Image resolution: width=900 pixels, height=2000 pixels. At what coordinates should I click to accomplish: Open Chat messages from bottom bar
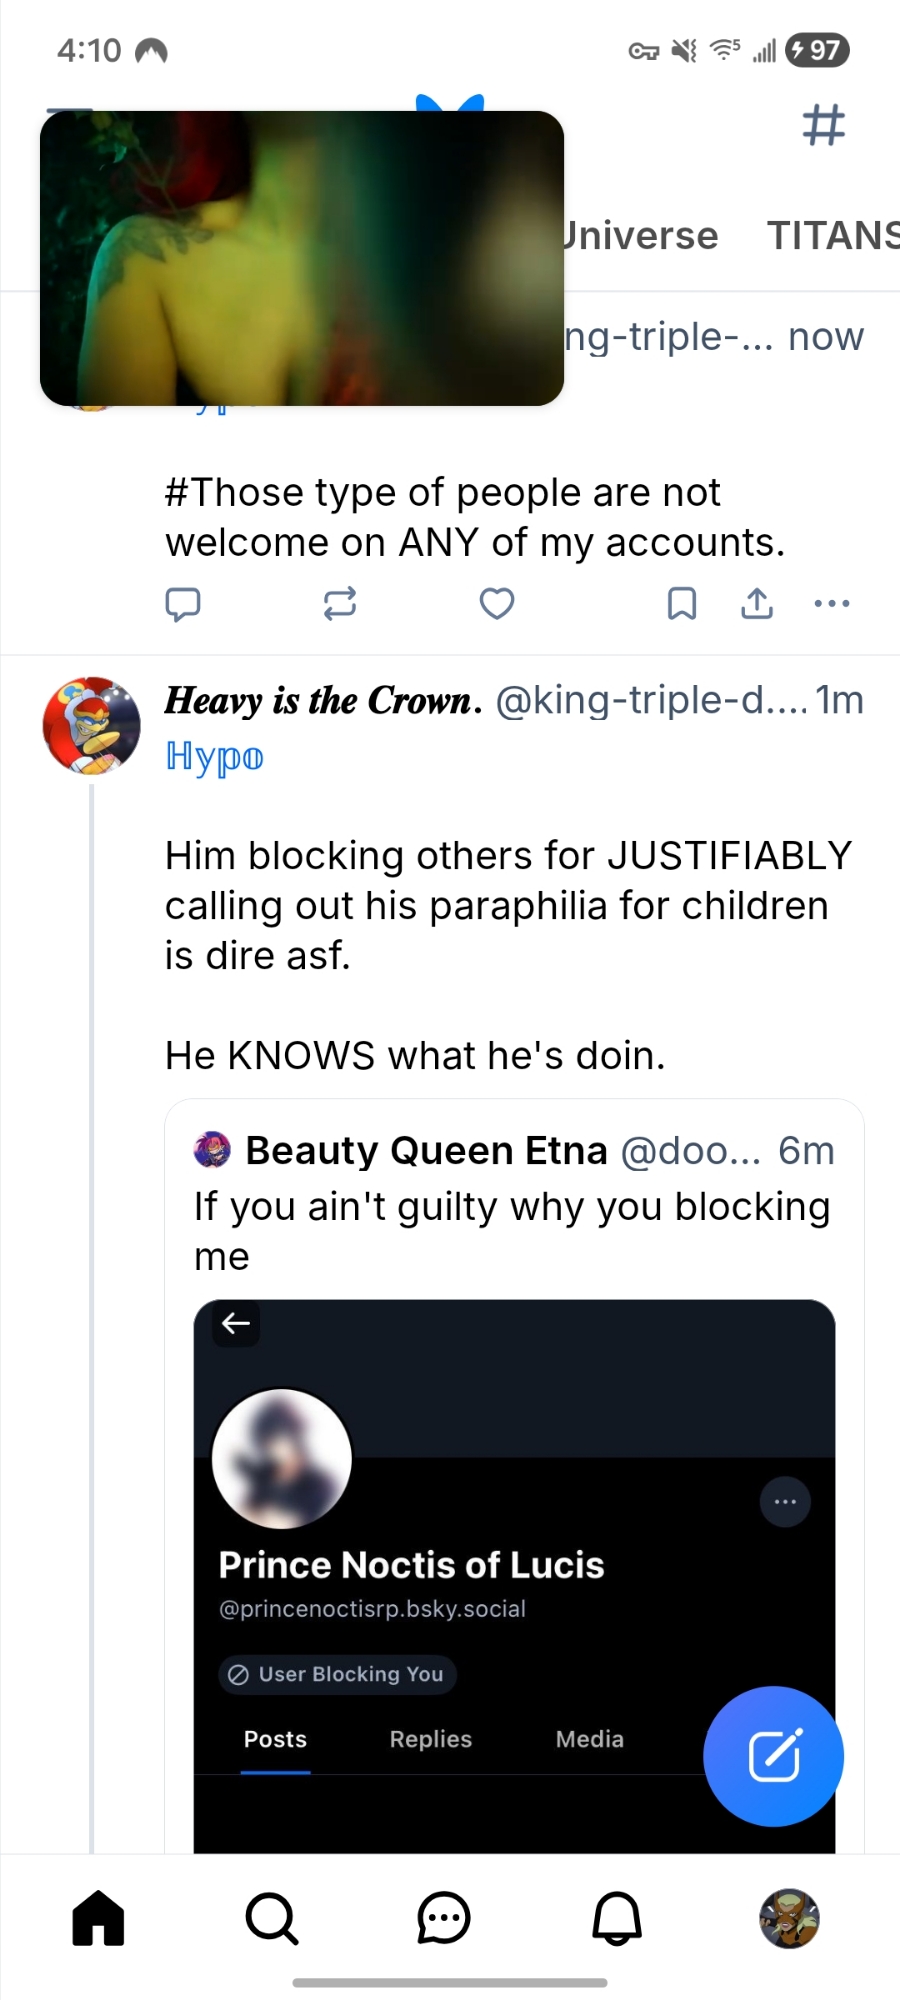443,1918
